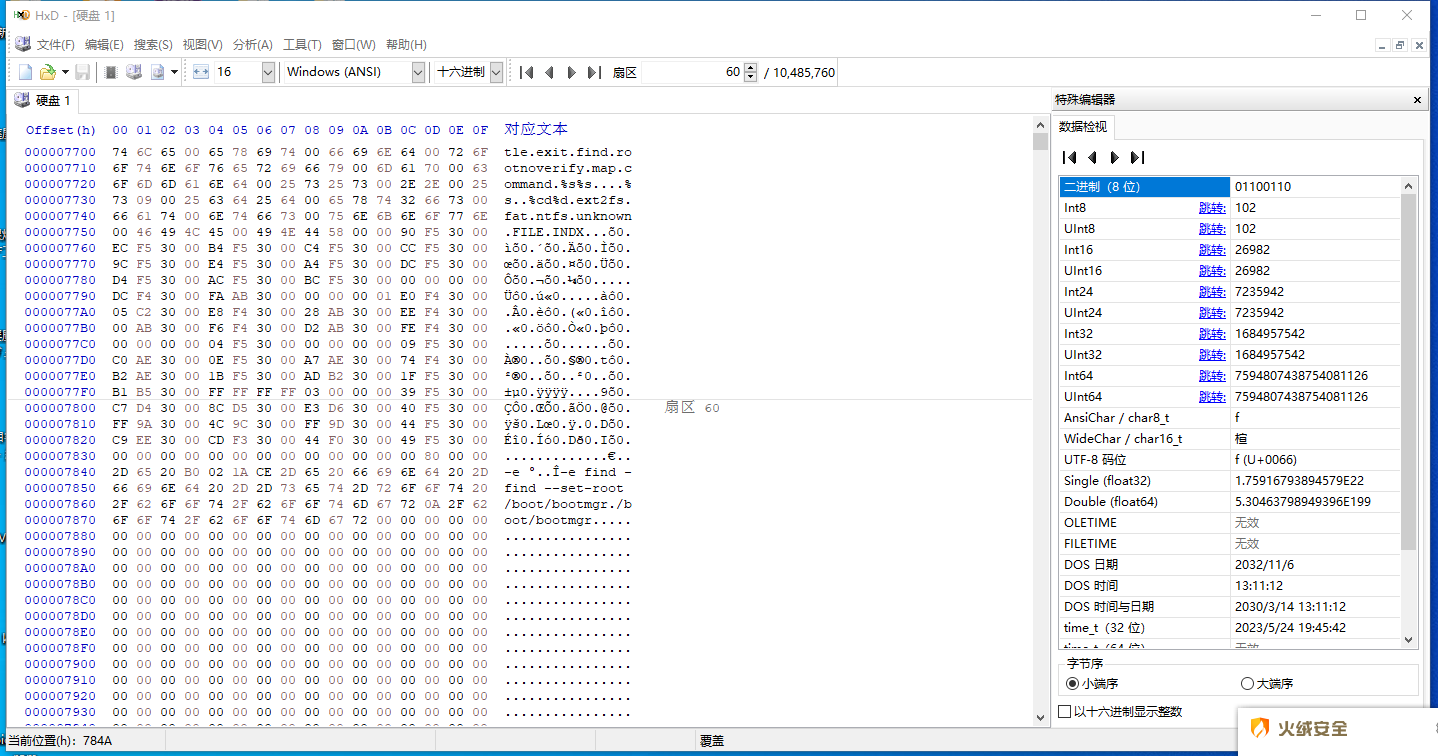This screenshot has width=1438, height=756.
Task: Go to next sector in toolbar
Action: [x=571, y=72]
